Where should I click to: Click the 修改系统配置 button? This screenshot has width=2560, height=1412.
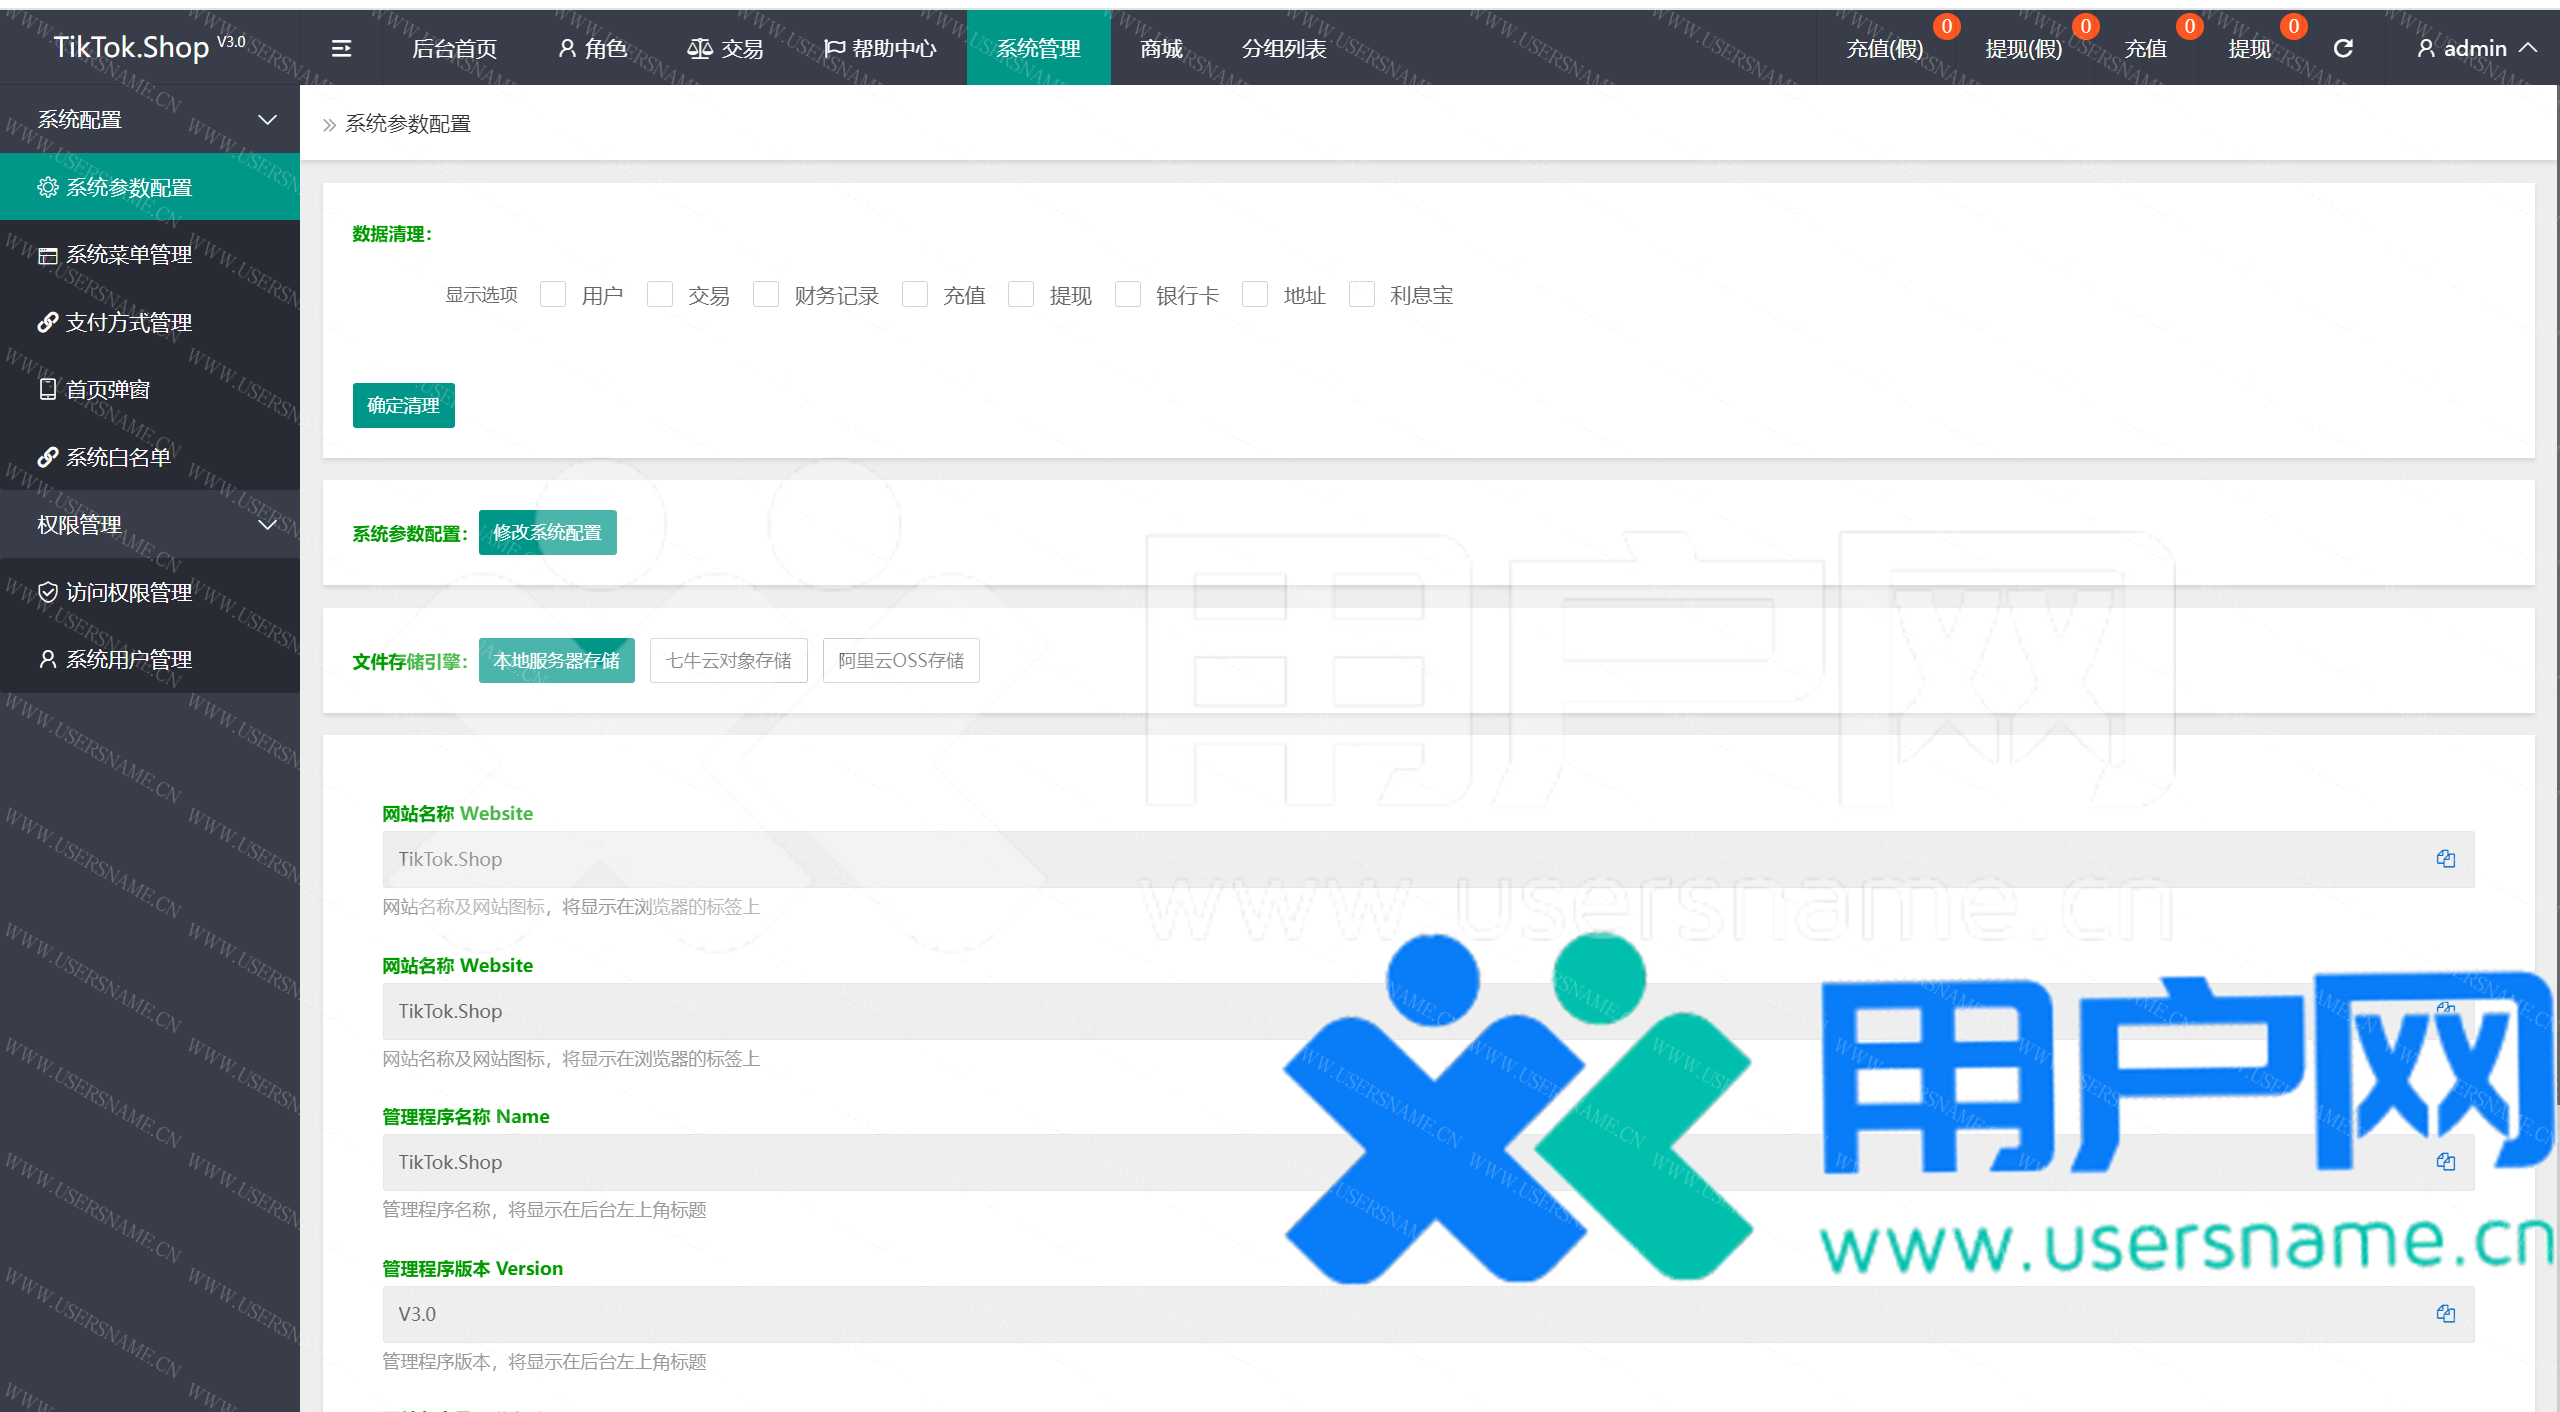click(547, 532)
